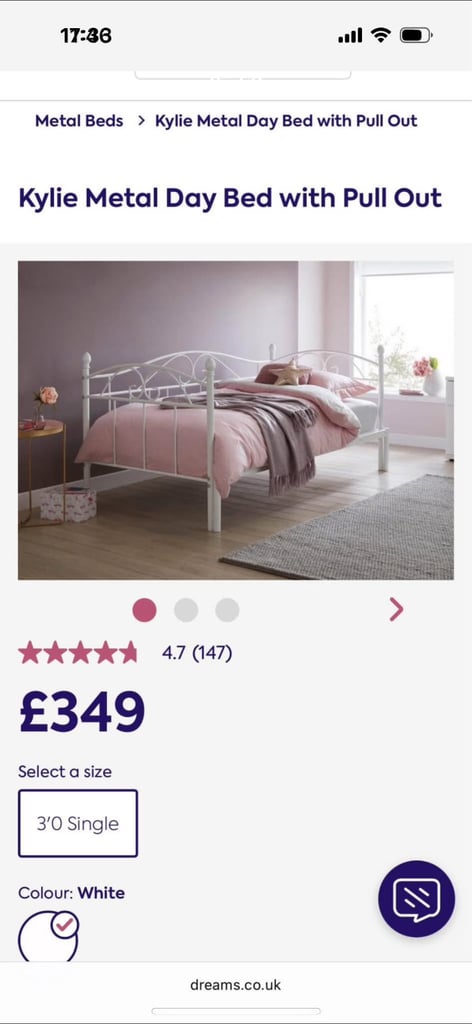Click the breadcrumb chevron separator
Viewport: 472px width, 1024px height.
click(141, 121)
